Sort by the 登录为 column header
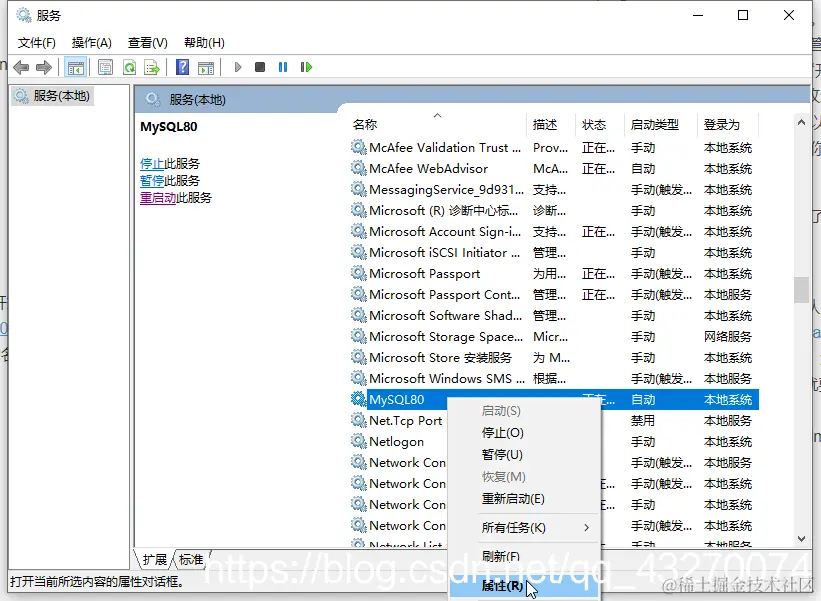This screenshot has width=821, height=601. [x=728, y=125]
